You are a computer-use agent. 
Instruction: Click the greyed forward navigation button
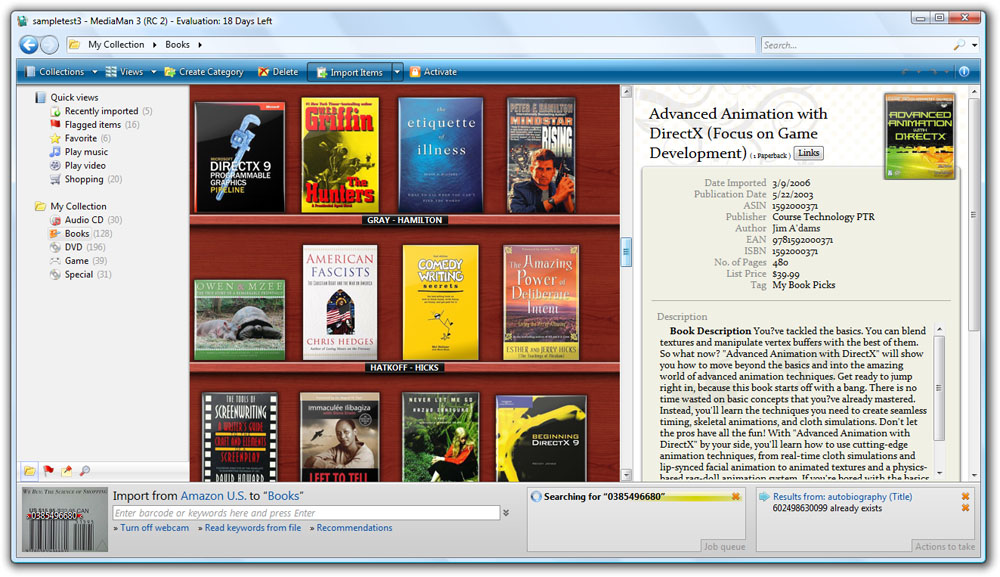(x=49, y=45)
